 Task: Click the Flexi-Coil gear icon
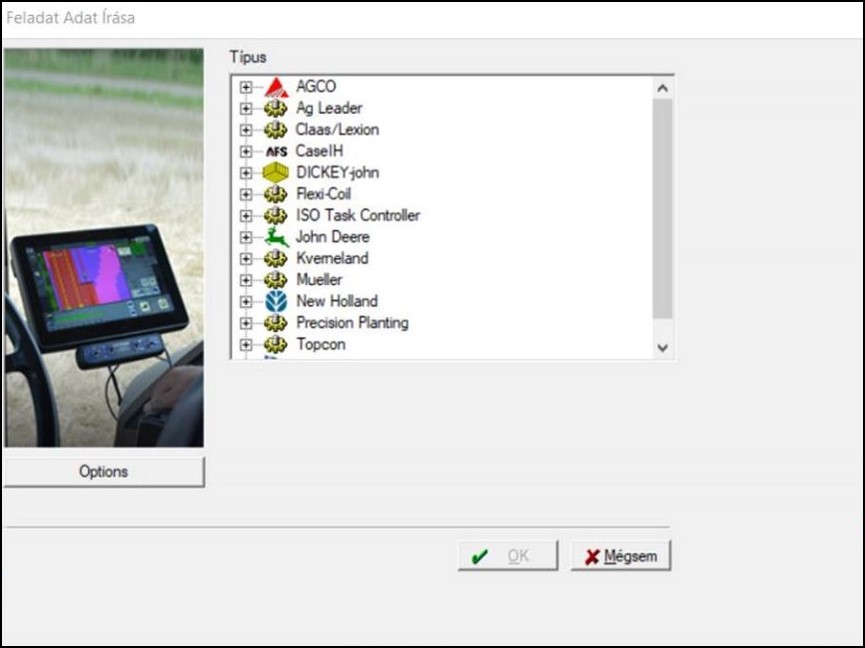pyautogui.click(x=276, y=194)
